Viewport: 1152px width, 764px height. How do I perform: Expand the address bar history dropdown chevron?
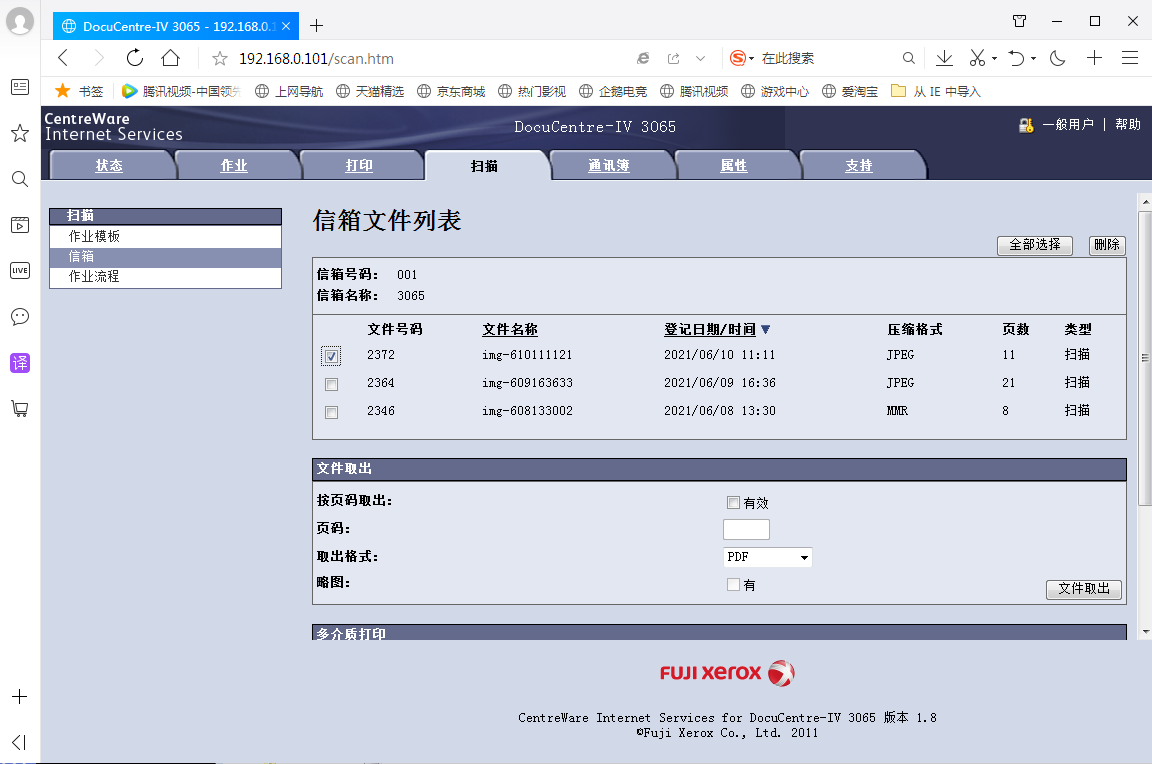coord(701,59)
